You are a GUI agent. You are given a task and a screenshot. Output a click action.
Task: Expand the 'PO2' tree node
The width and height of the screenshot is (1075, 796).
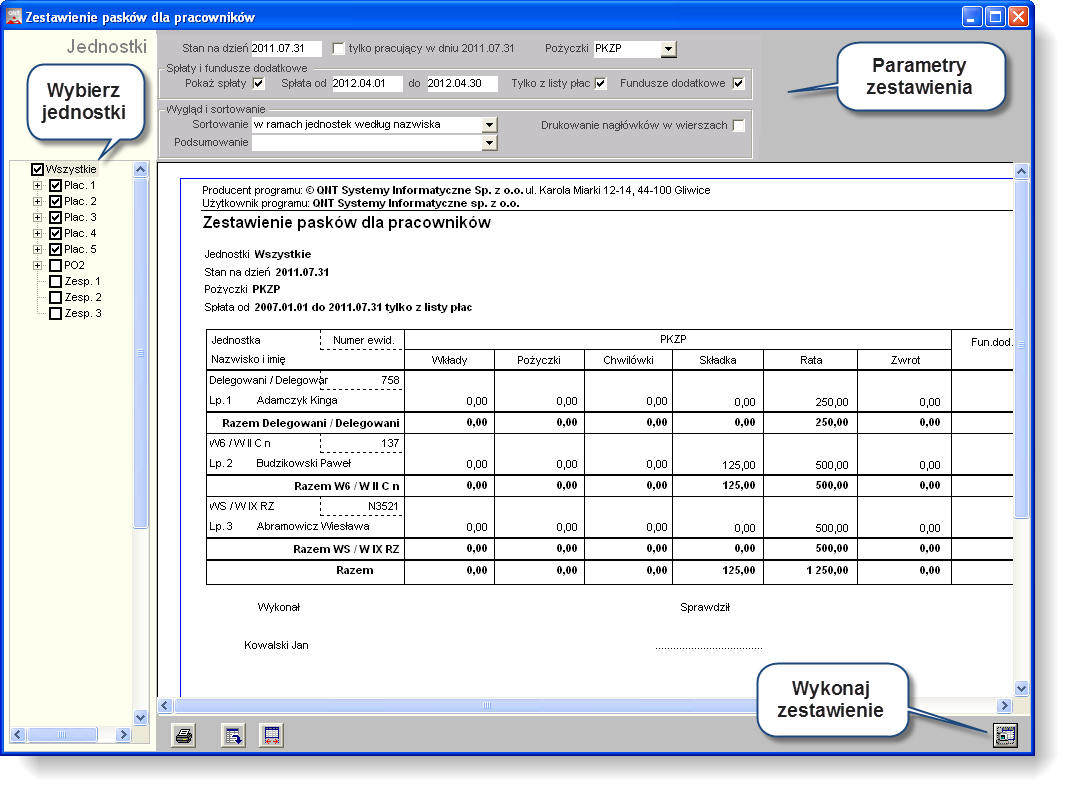pyautogui.click(x=38, y=265)
